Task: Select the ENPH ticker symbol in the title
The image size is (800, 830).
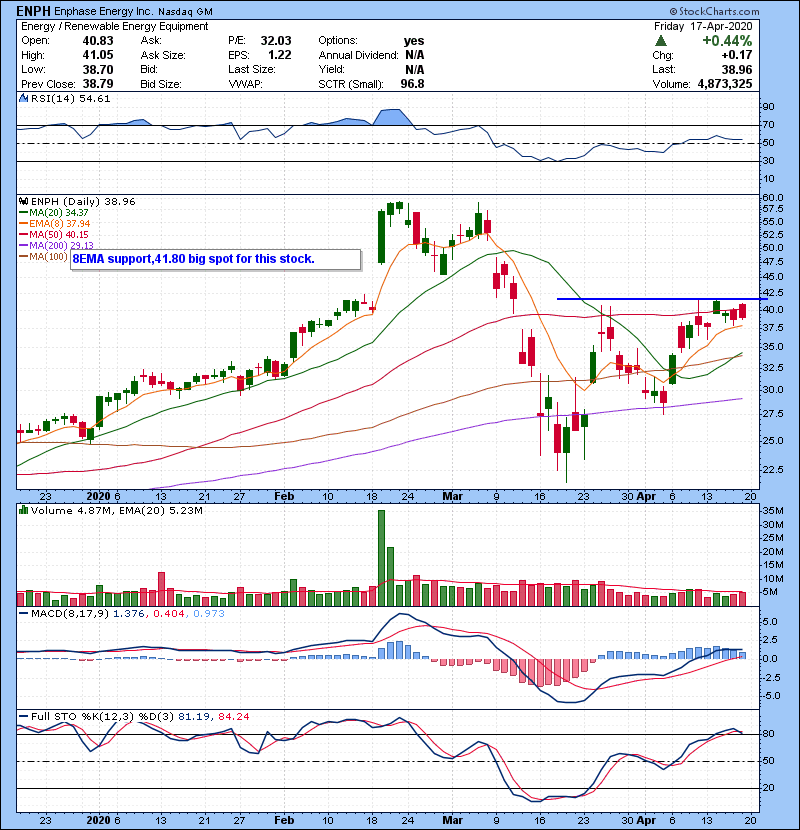Action: (x=33, y=11)
